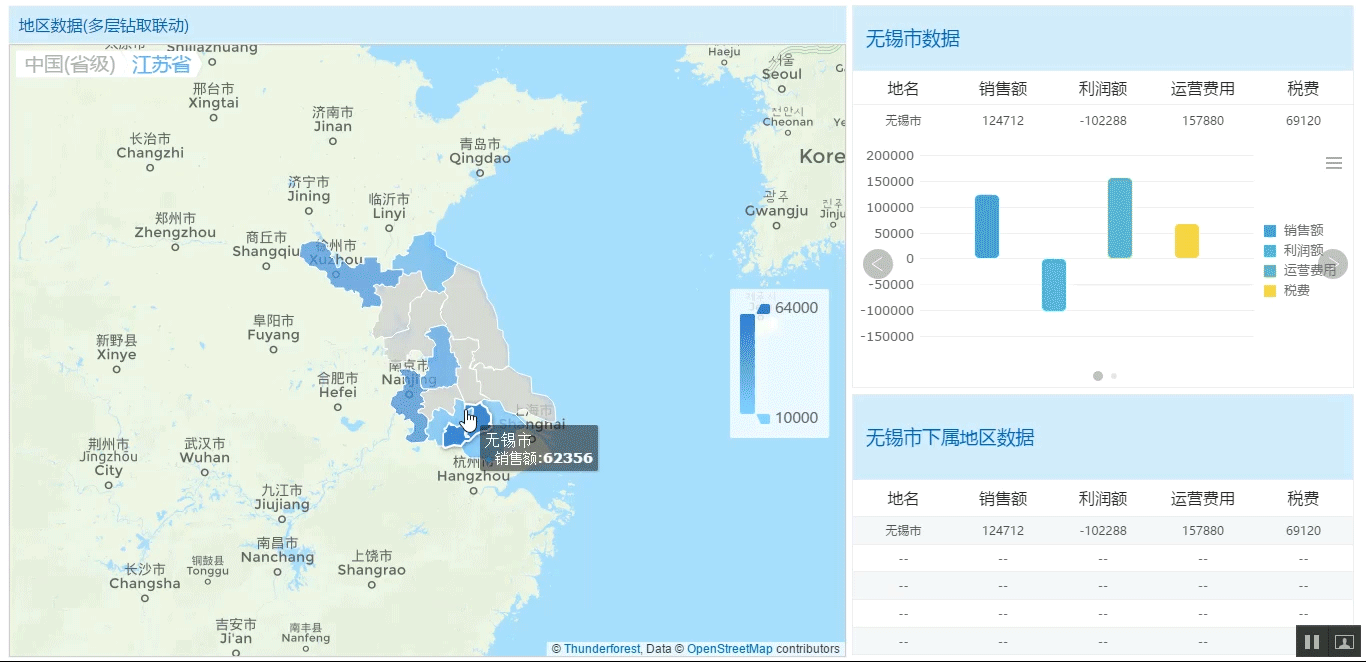This screenshot has width=1366, height=662.
Task: Click the left carousel arrow on the chart
Action: 877,263
